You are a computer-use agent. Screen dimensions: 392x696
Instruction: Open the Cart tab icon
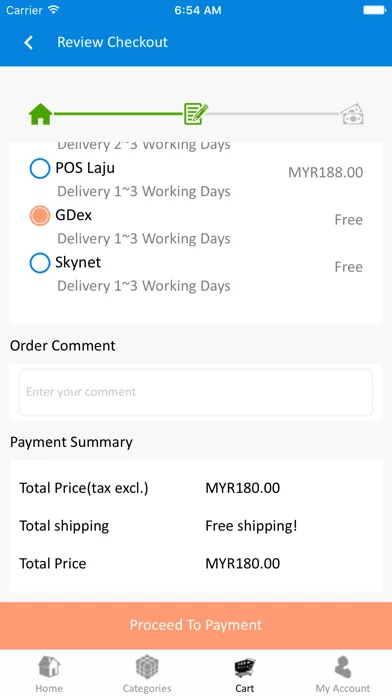245,668
